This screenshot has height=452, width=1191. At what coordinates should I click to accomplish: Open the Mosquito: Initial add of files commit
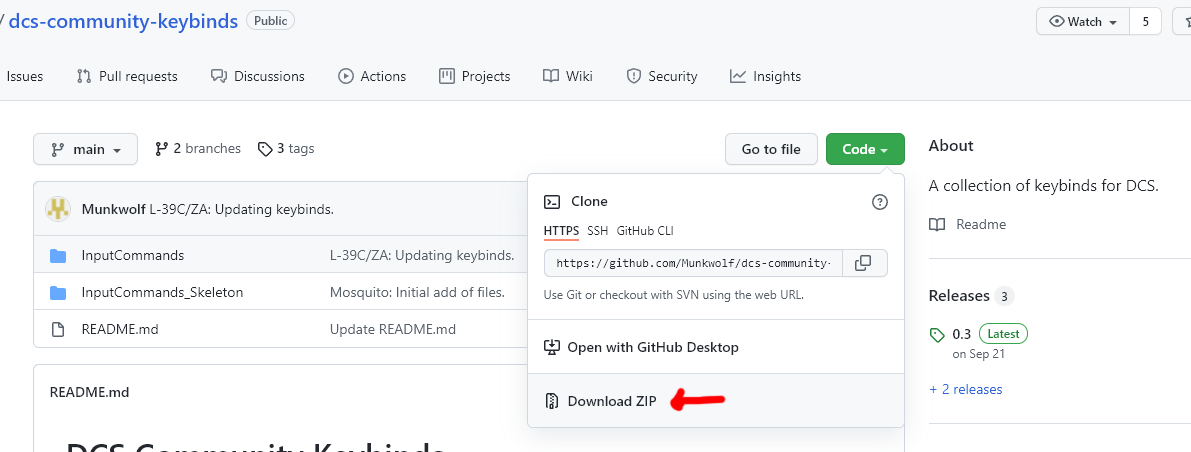click(417, 292)
